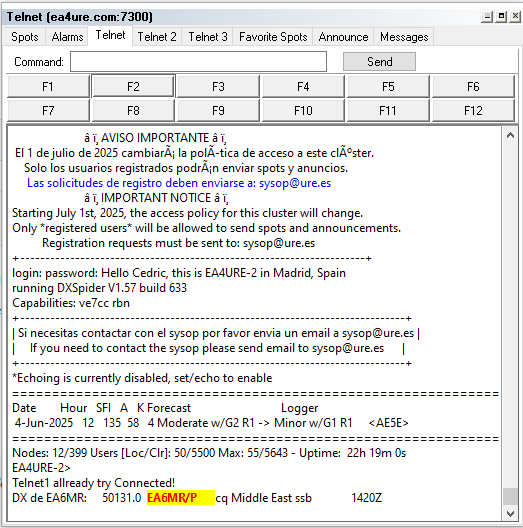Click the EA4URE-2> prompt line
523x528 pixels.
click(x=41, y=468)
